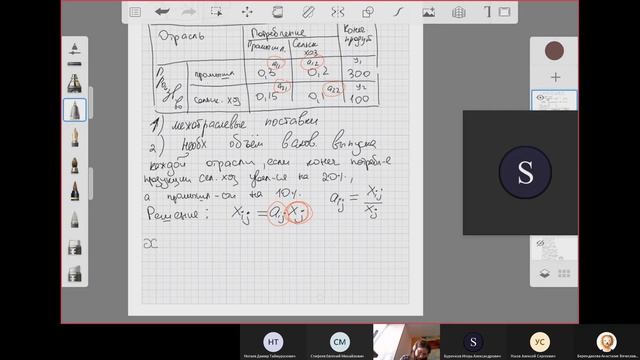This screenshot has height=360, width=640.
Task: Activate the Transform move tool
Action: 247,12
